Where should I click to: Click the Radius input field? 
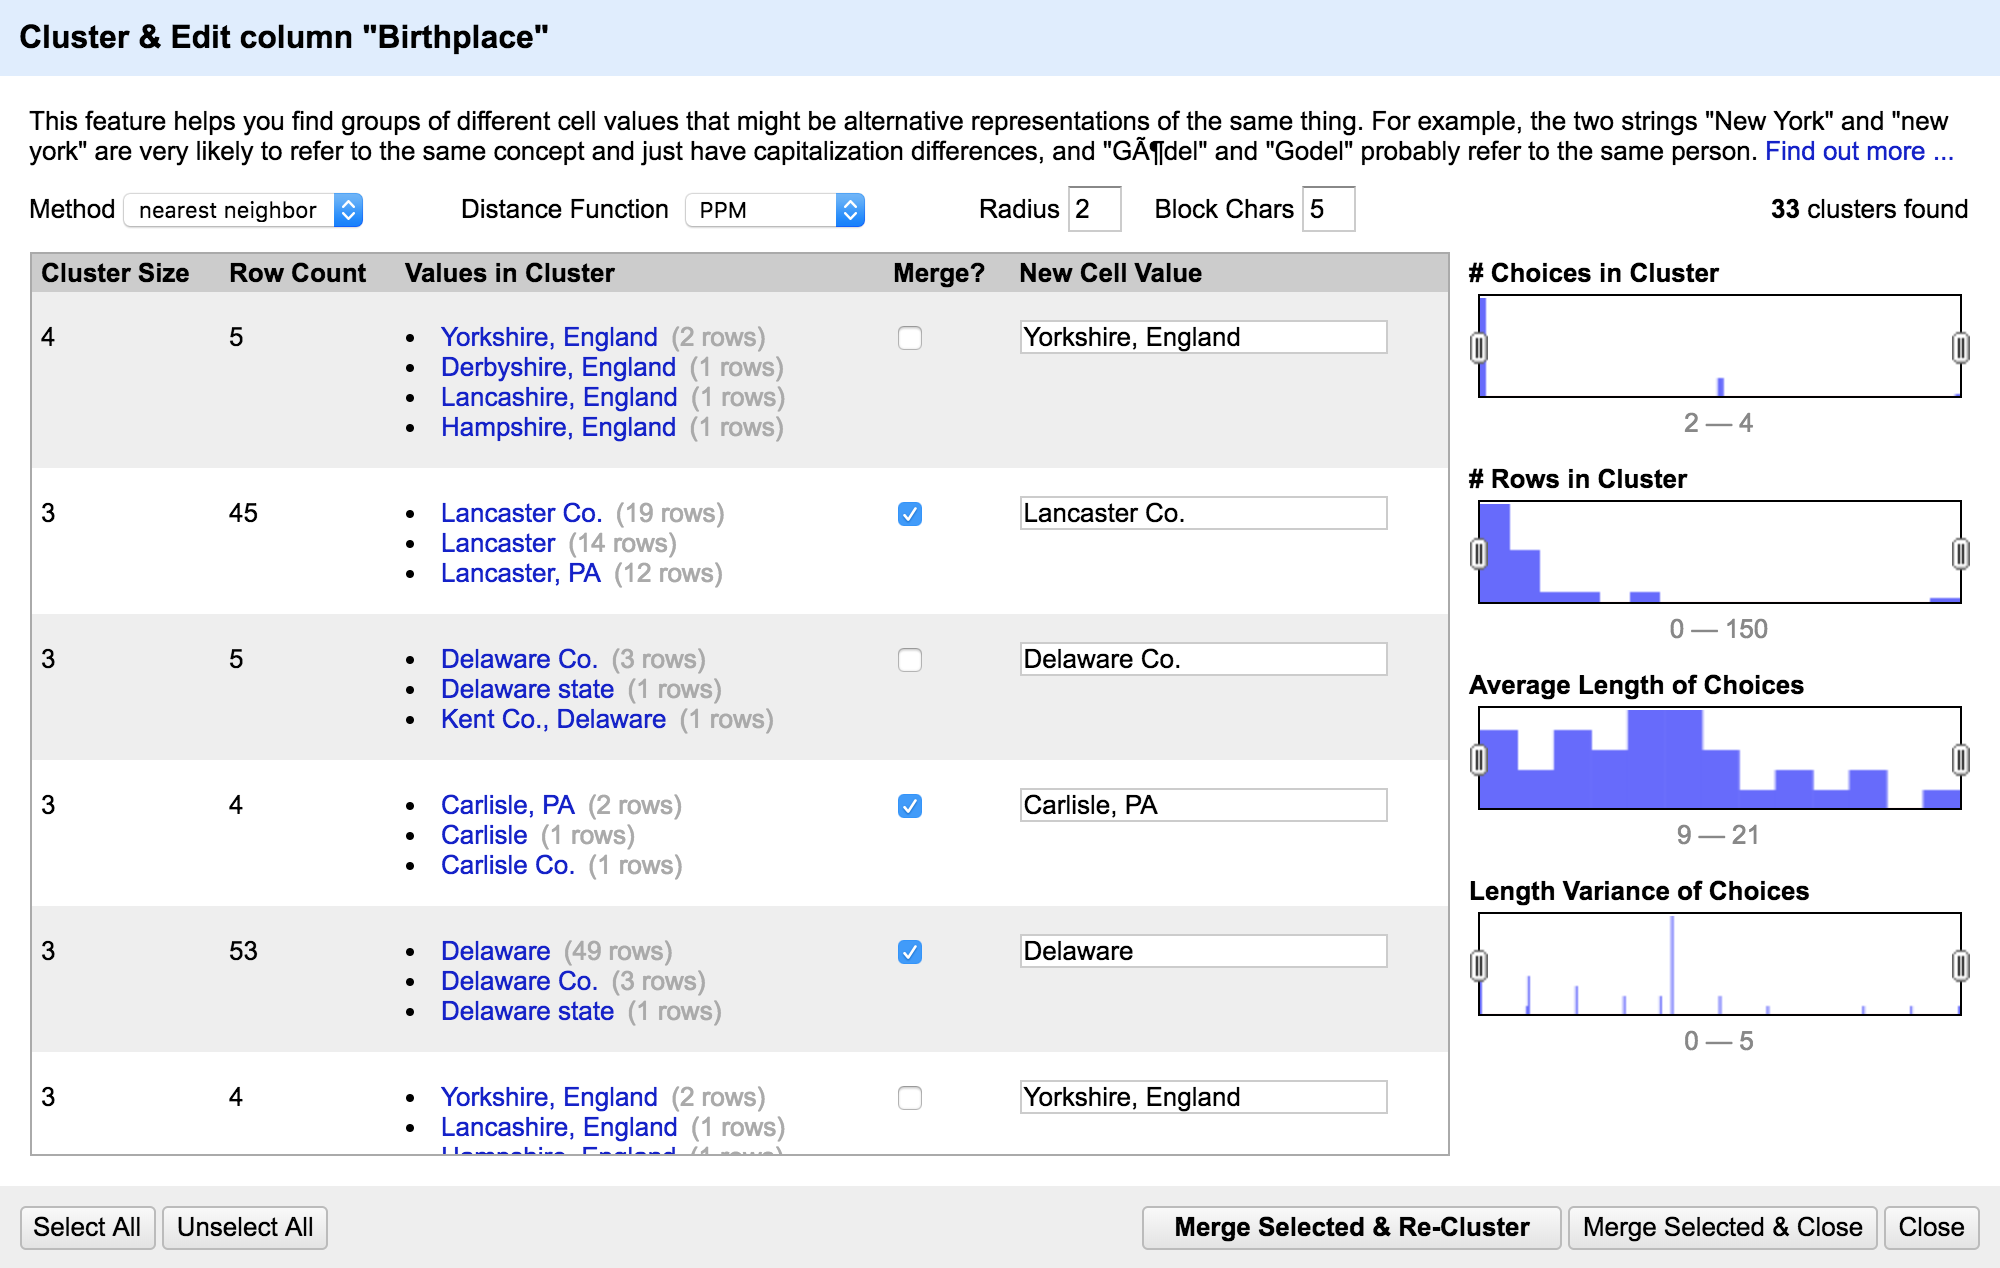(1093, 209)
